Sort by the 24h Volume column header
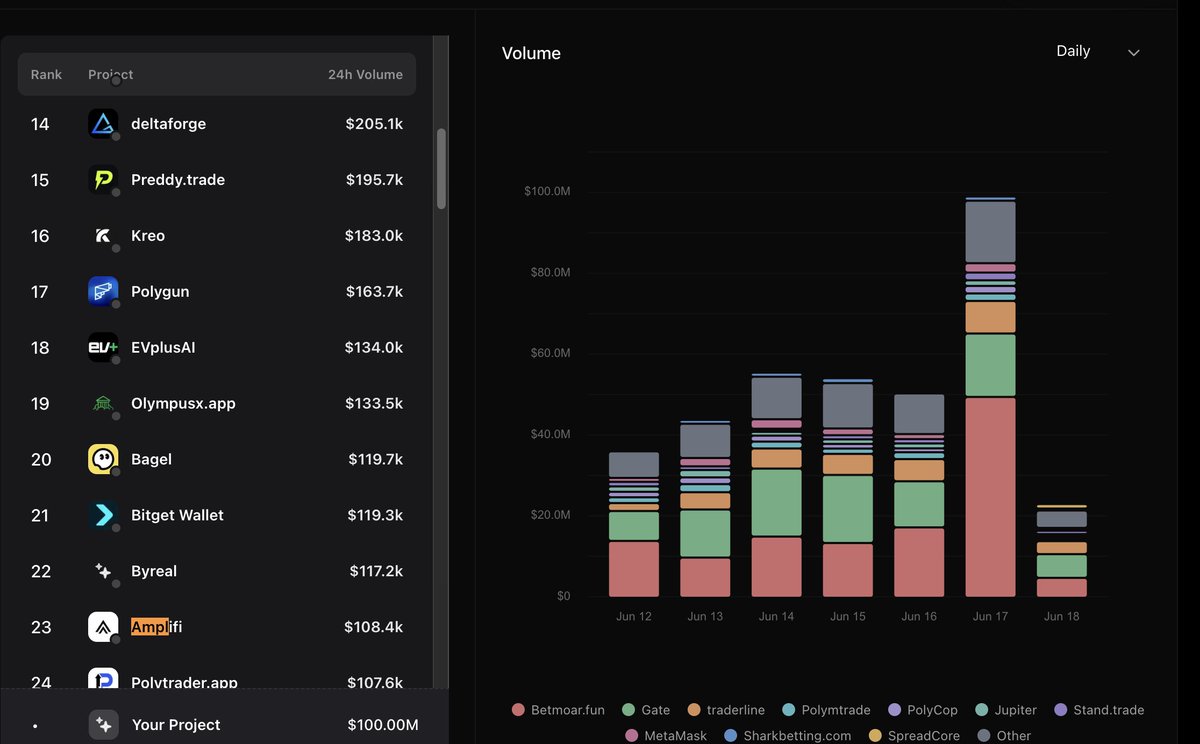This screenshot has height=744, width=1200. 365,74
